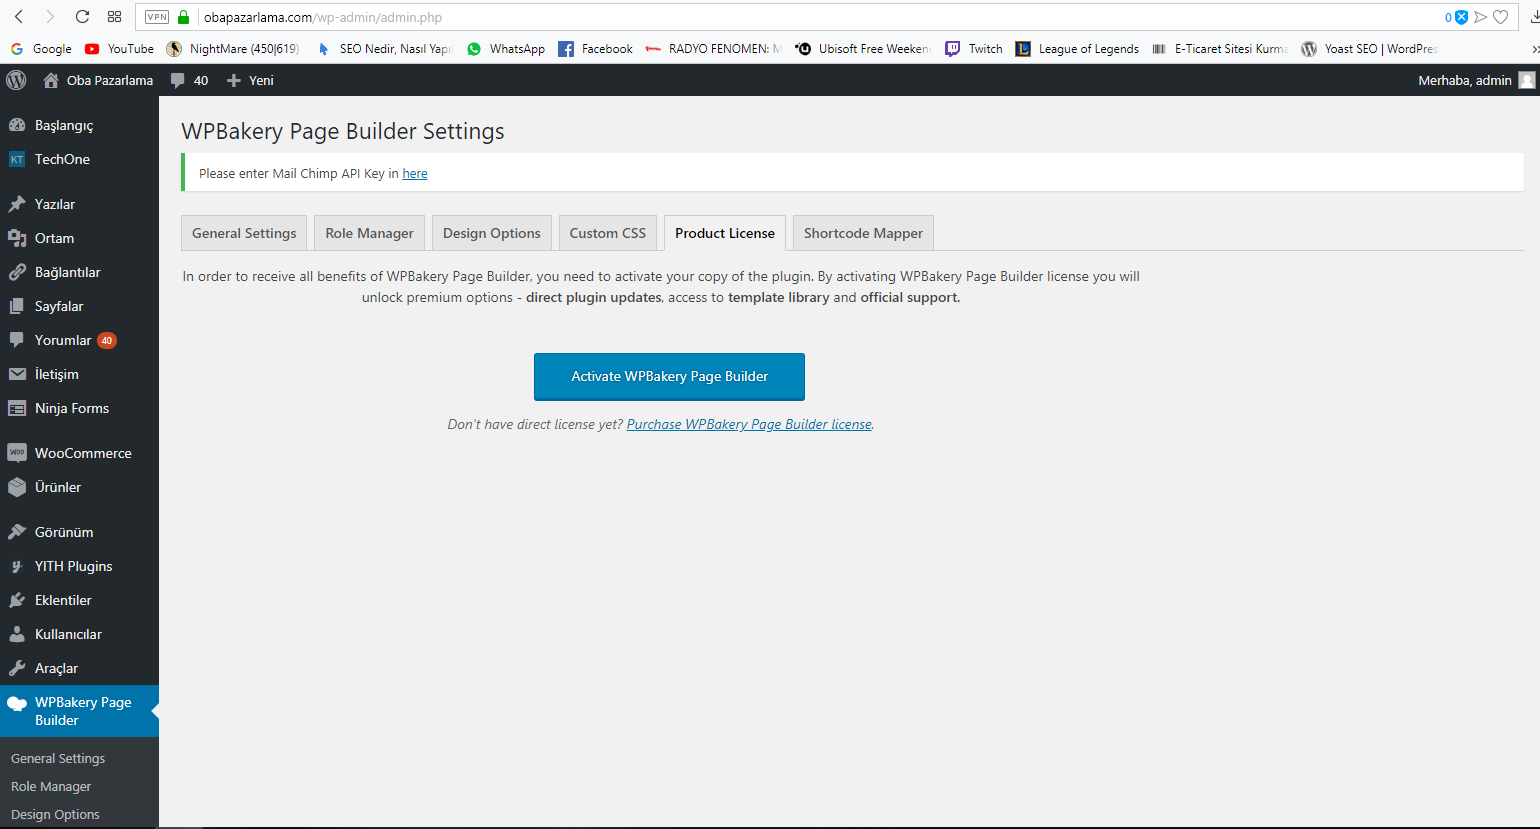Click the 'here' Mail Chimp API link
The width and height of the screenshot is (1540, 829).
(415, 173)
